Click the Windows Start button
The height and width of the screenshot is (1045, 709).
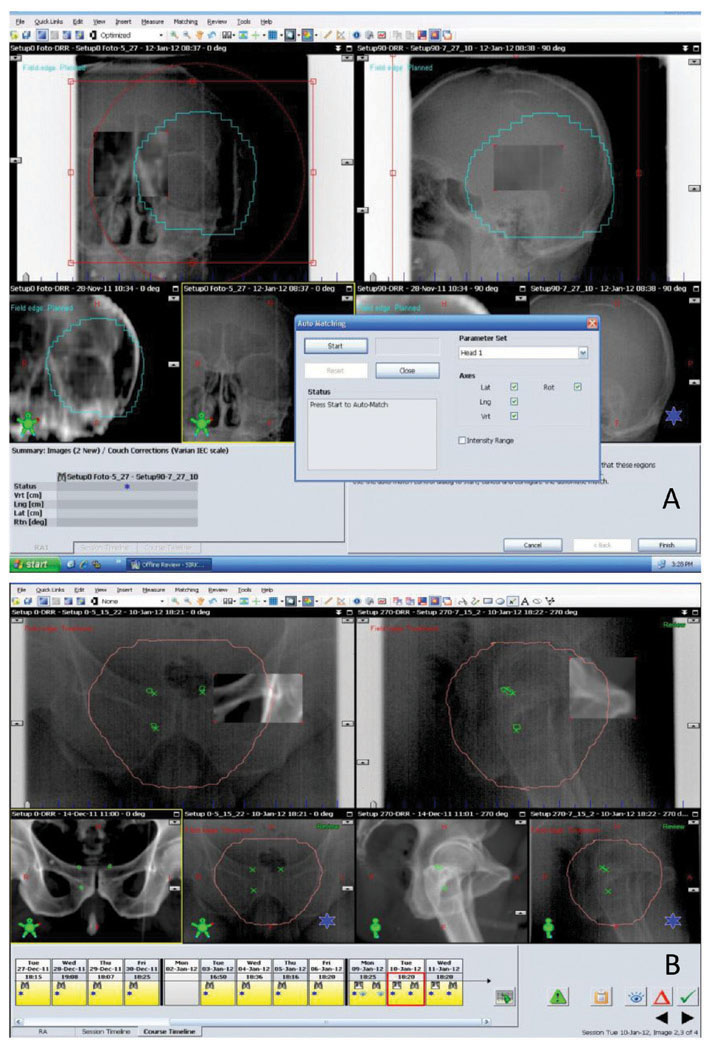point(35,564)
